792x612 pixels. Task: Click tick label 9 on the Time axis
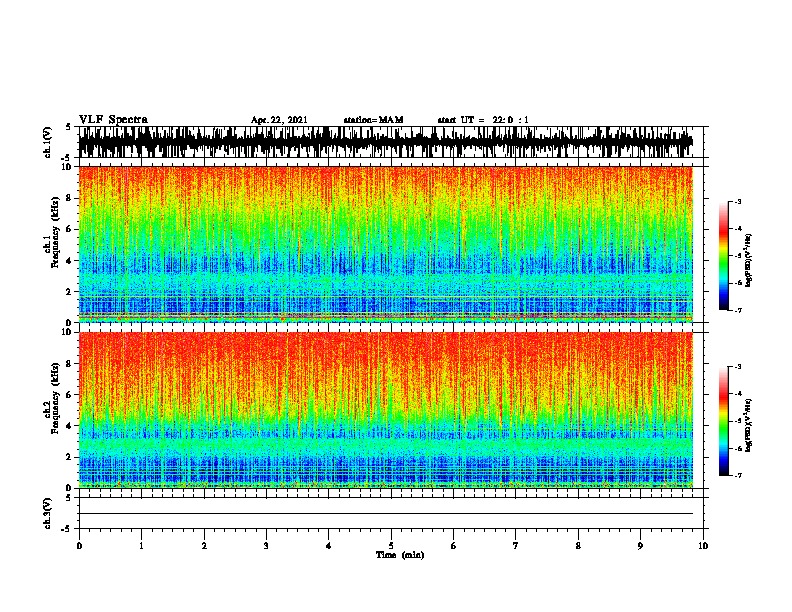click(640, 546)
